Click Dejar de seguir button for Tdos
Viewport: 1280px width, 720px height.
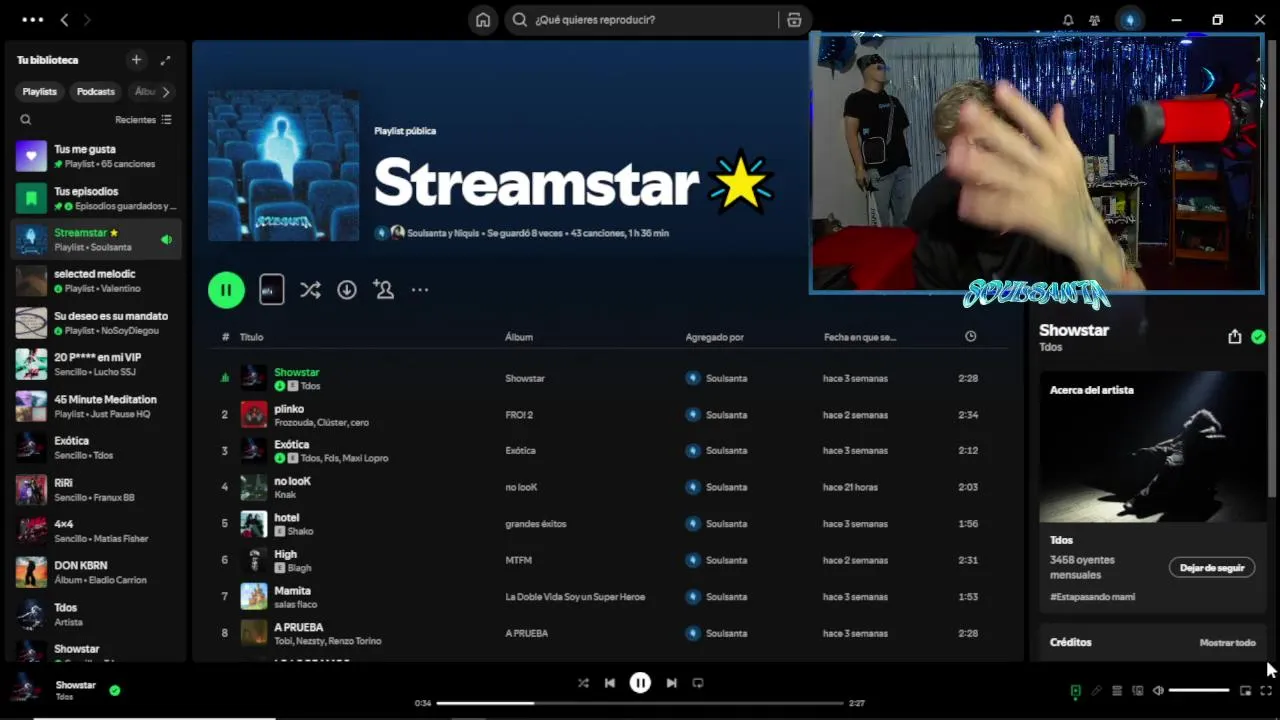pos(1212,567)
